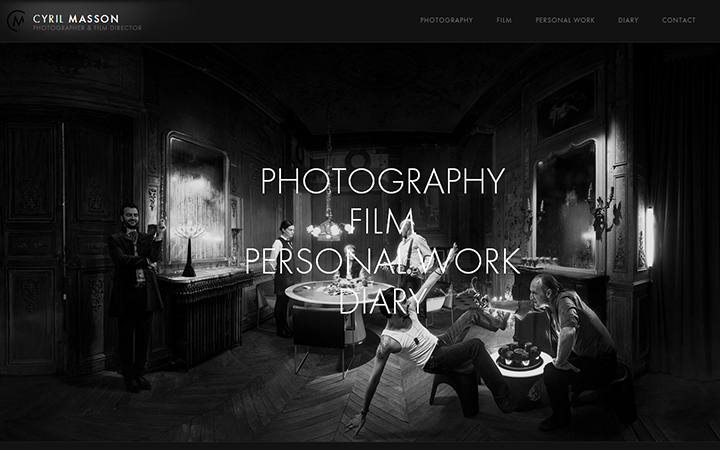Screen dimensions: 720x450
Task: Click the woman standing beside the round table
Action: point(286,270)
